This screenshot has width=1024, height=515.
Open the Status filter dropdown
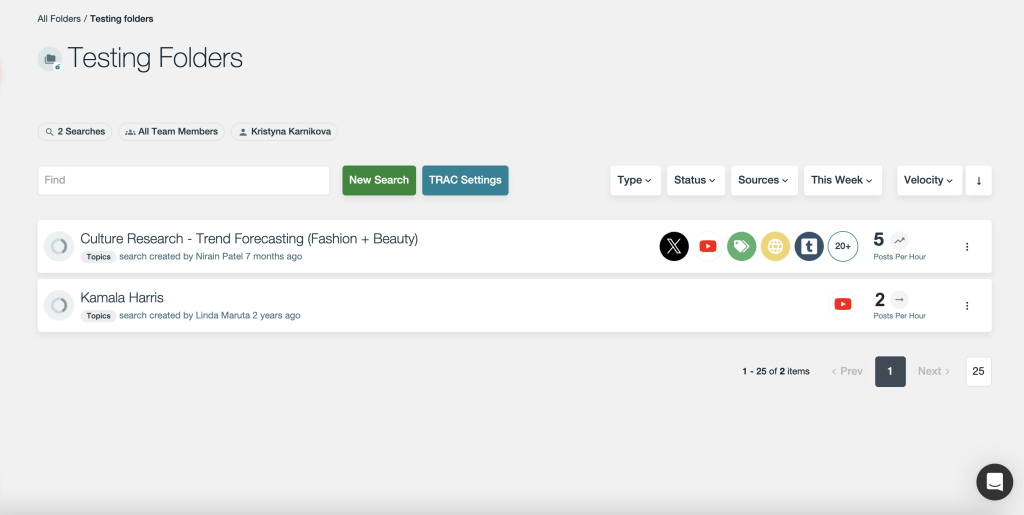696,180
